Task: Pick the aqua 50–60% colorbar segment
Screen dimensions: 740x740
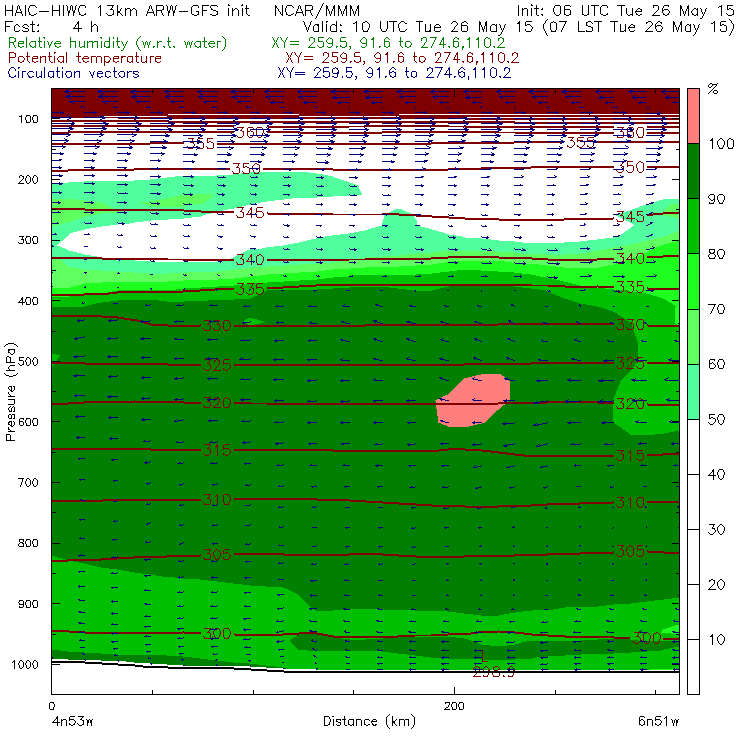Action: [x=693, y=392]
